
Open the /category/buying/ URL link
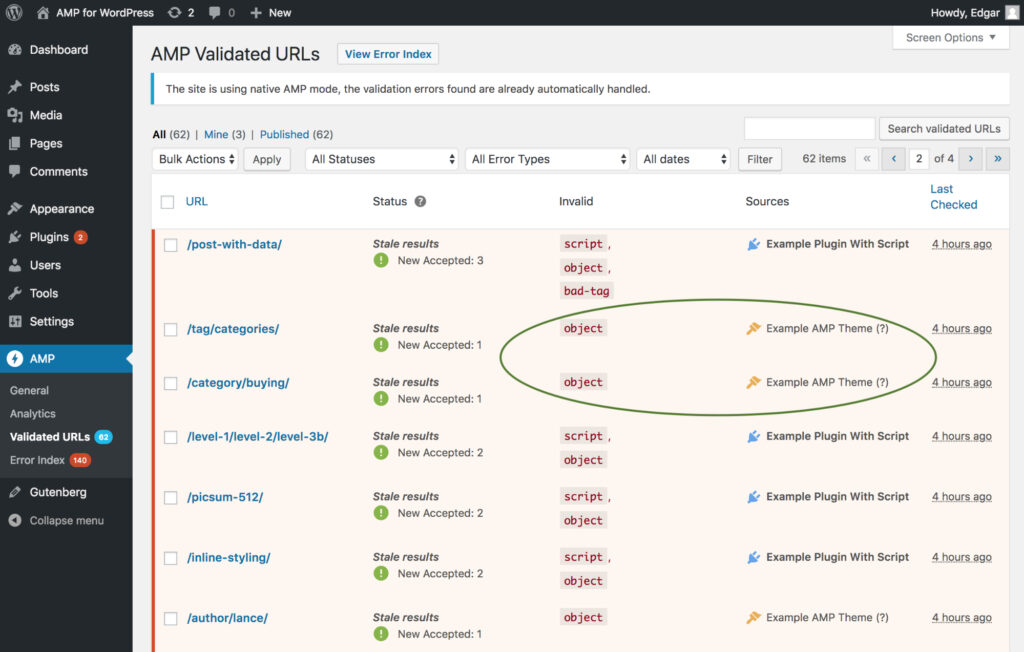pyautogui.click(x=238, y=383)
